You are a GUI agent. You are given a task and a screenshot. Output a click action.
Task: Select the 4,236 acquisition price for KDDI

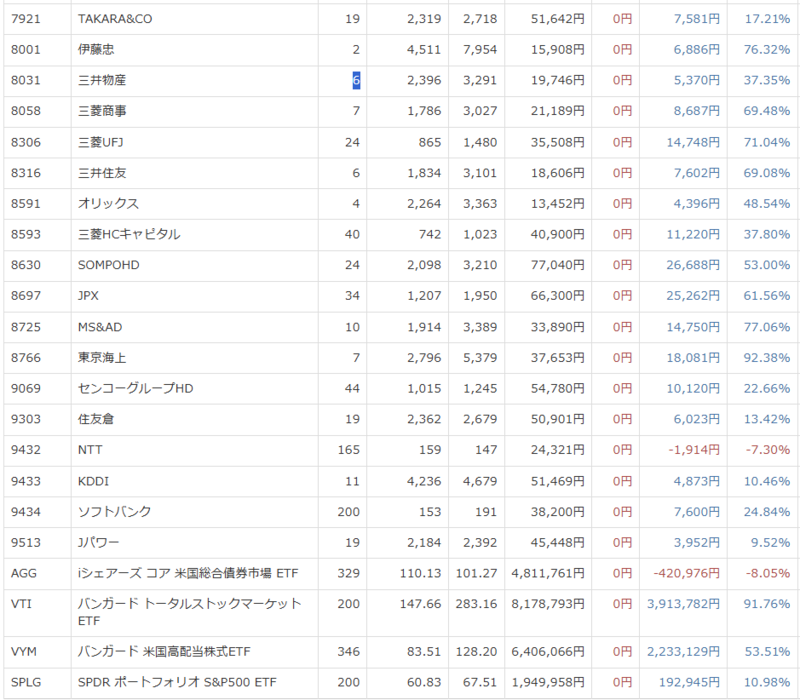(x=423, y=481)
